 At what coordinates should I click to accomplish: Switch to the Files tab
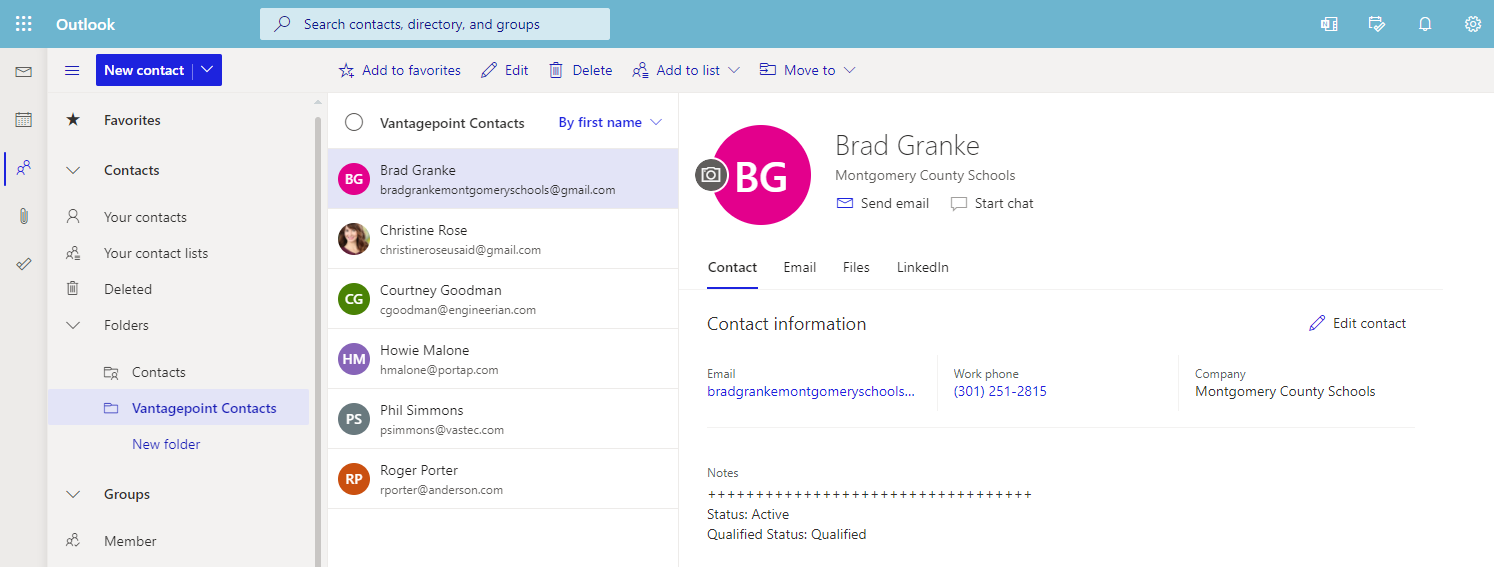point(856,267)
